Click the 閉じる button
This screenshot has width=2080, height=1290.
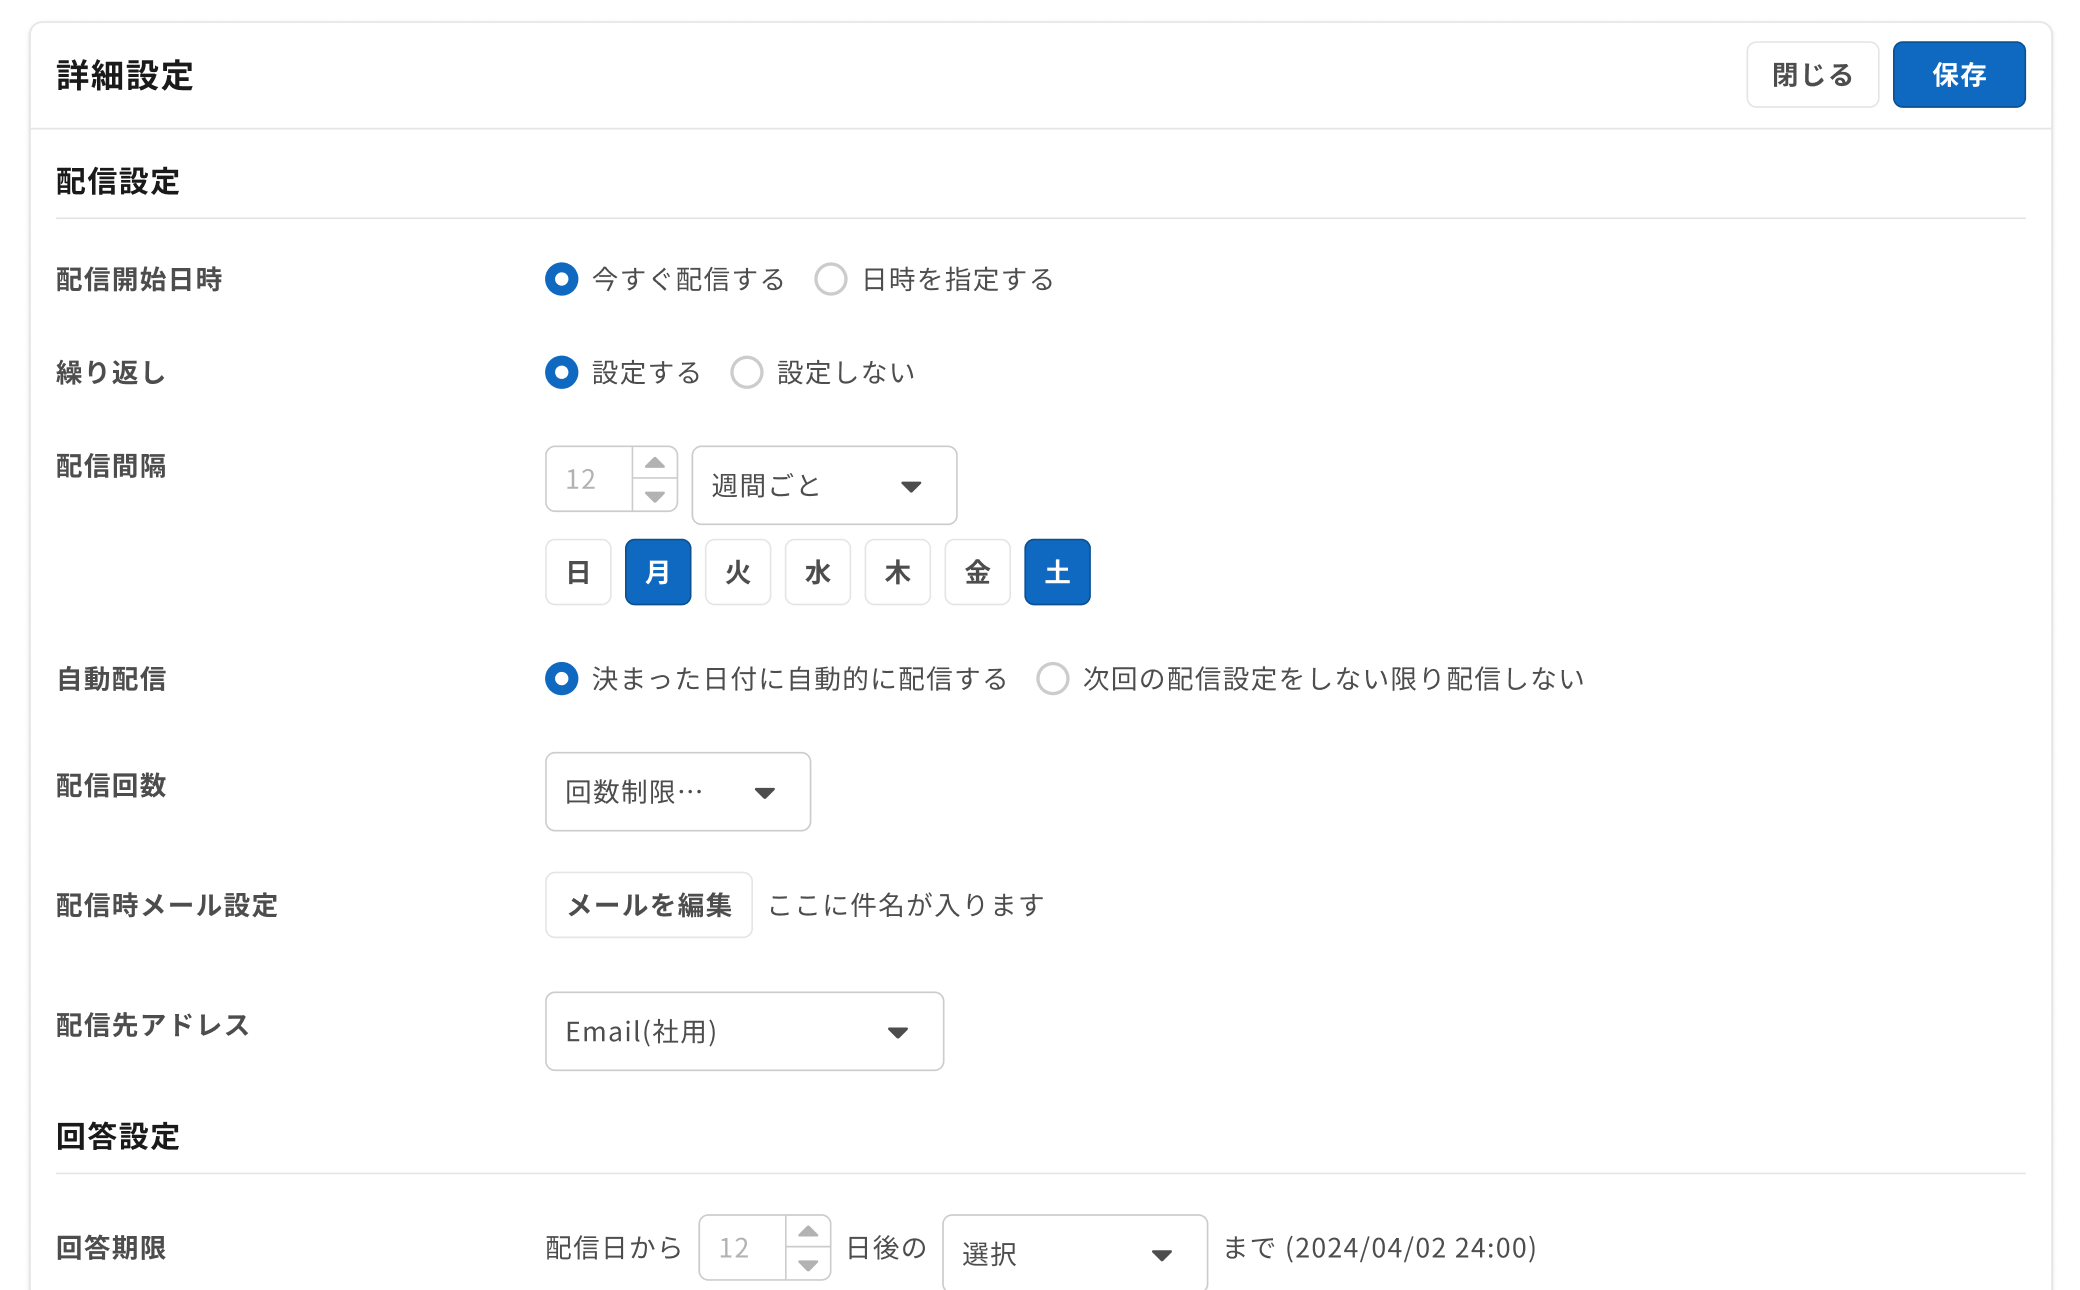1812,75
